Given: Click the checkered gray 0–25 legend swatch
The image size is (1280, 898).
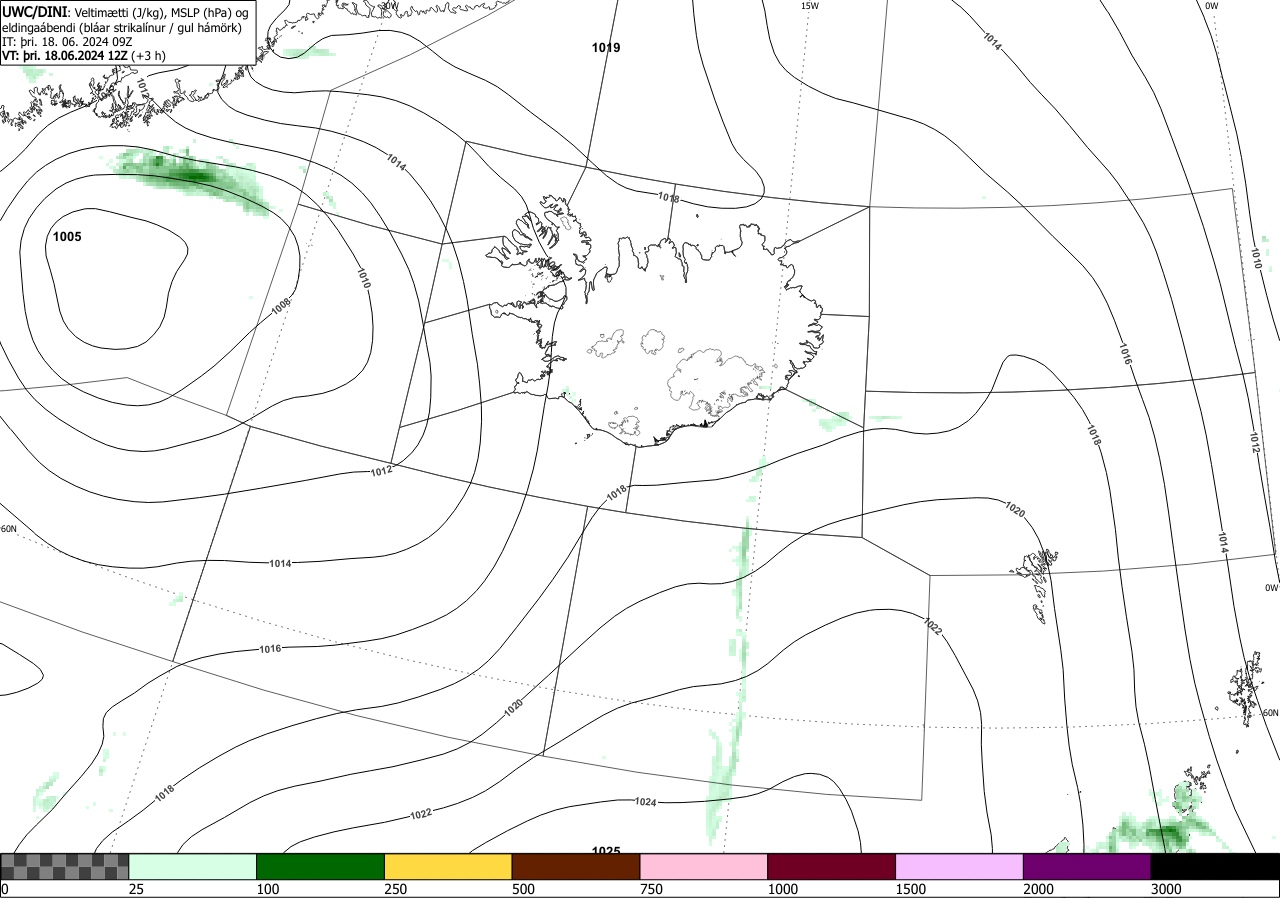Looking at the screenshot, I should tap(65, 866).
